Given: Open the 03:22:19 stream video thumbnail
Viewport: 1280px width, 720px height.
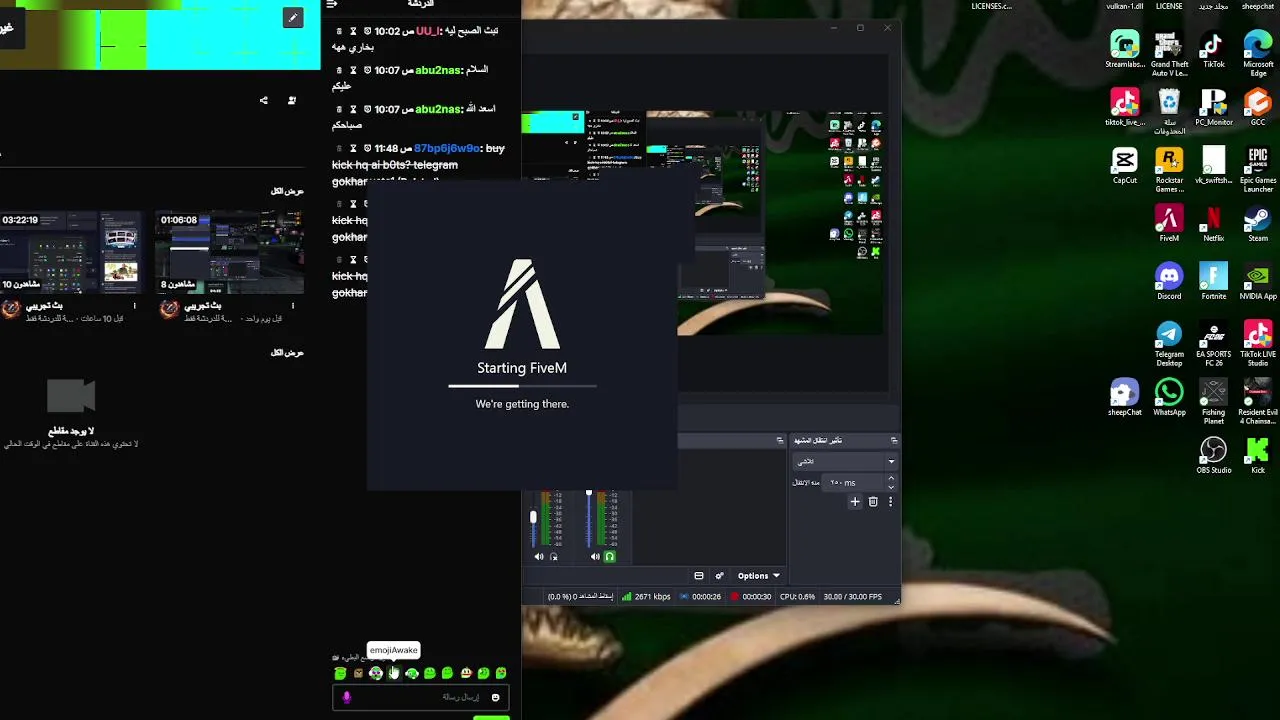Looking at the screenshot, I should 70,250.
